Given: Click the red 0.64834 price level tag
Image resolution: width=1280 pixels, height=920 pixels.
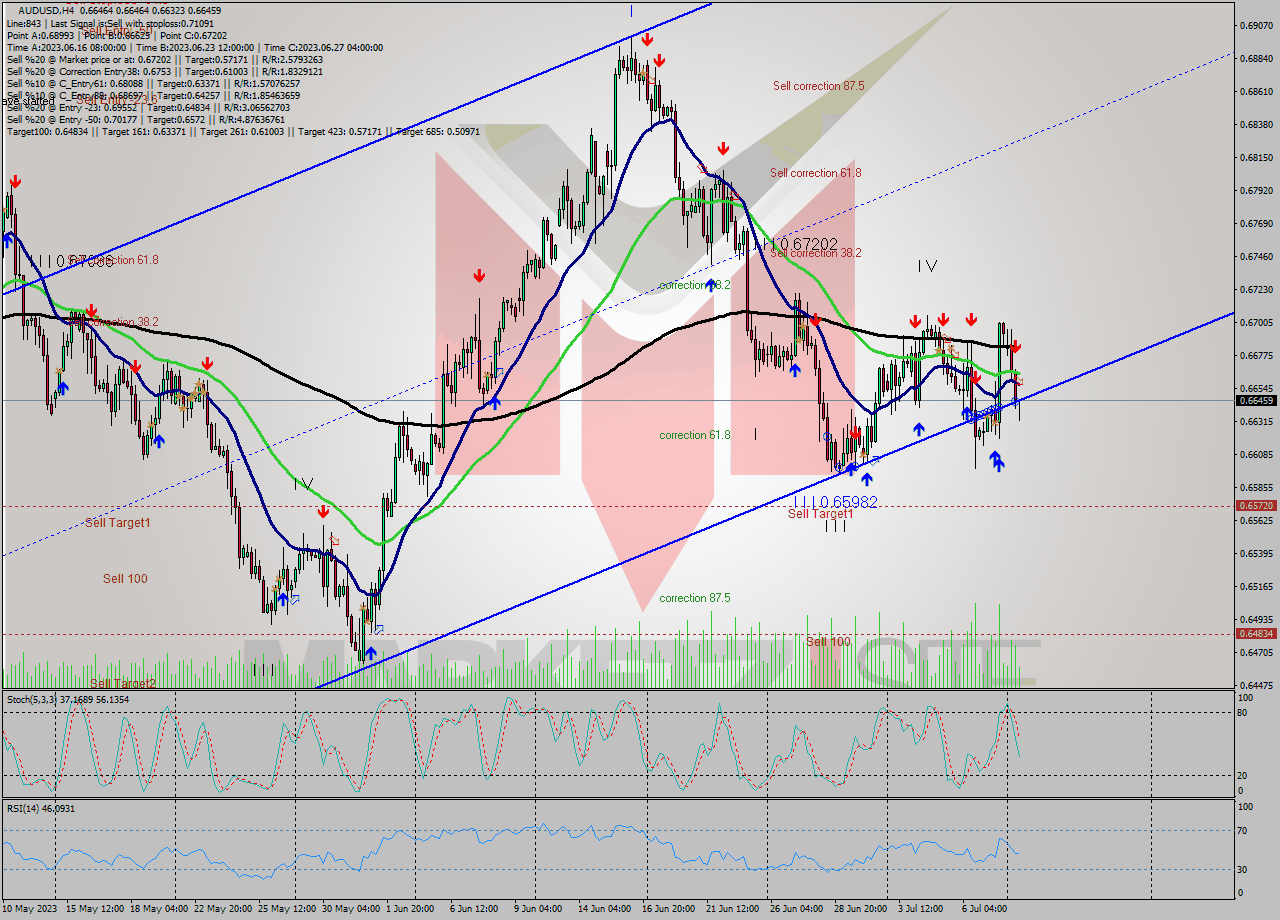Looking at the screenshot, I should (x=1257, y=633).
